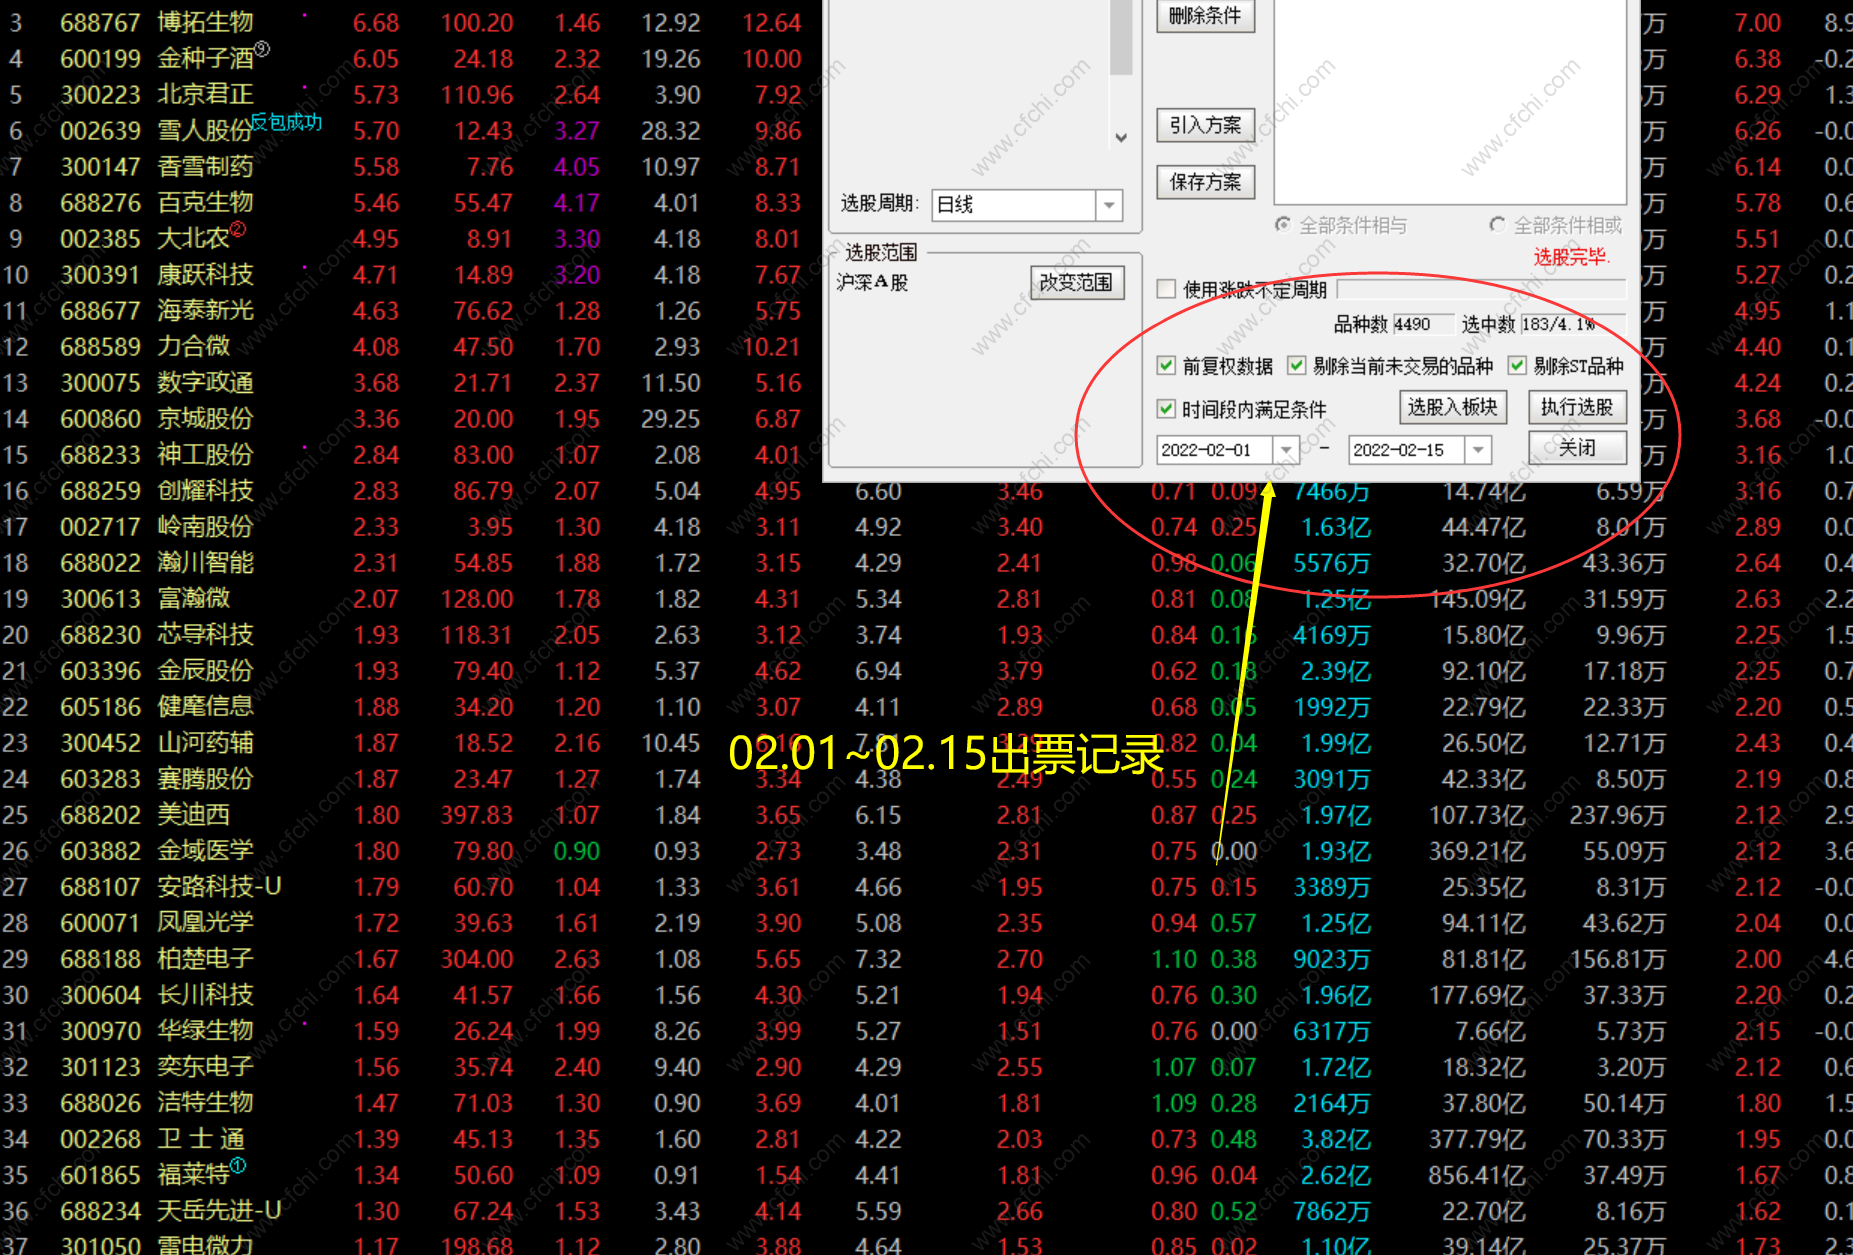
Task: Select stock row 688230 芯导科技
Action: [x=156, y=634]
